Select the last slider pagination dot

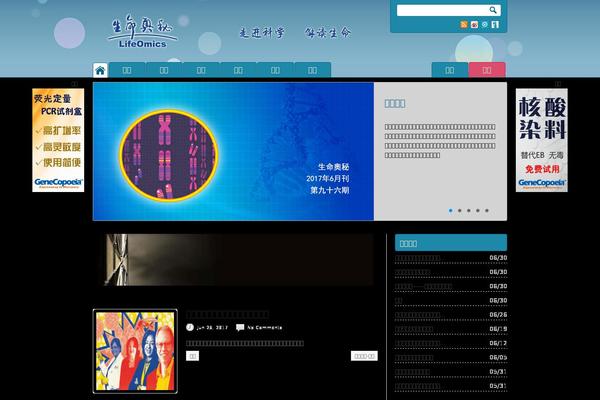tap(487, 210)
